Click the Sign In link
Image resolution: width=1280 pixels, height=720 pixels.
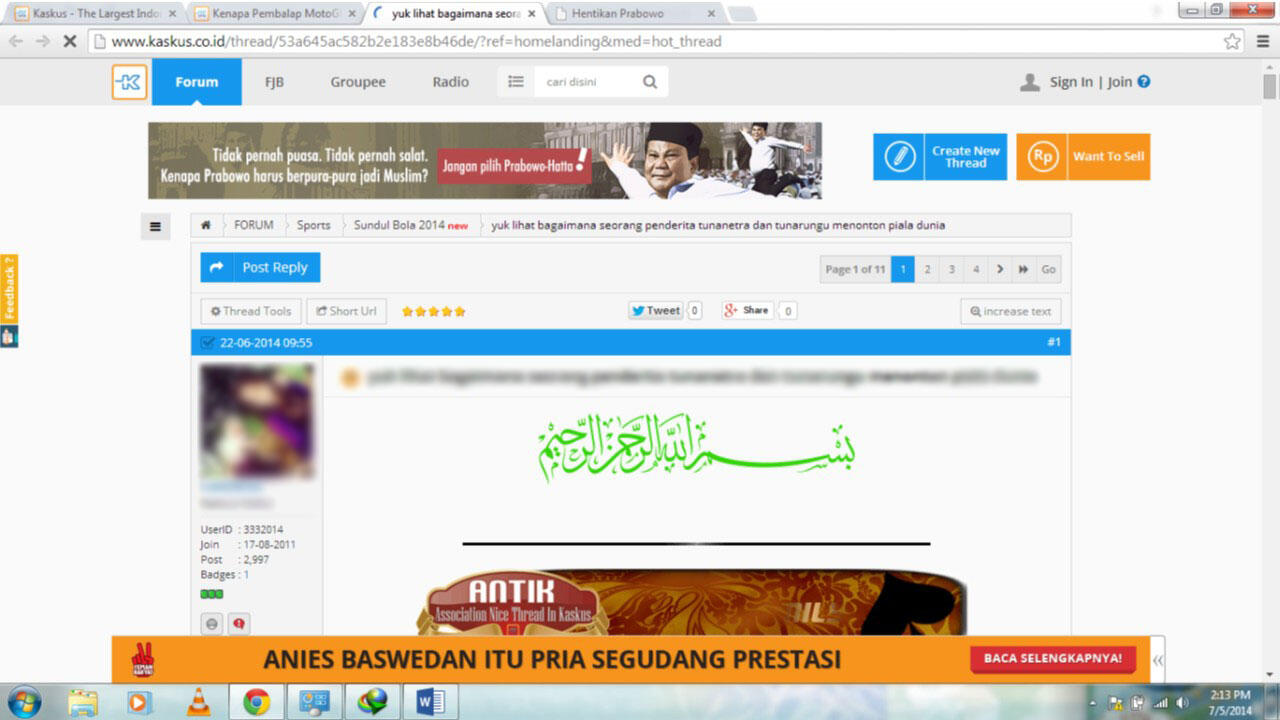point(1071,82)
